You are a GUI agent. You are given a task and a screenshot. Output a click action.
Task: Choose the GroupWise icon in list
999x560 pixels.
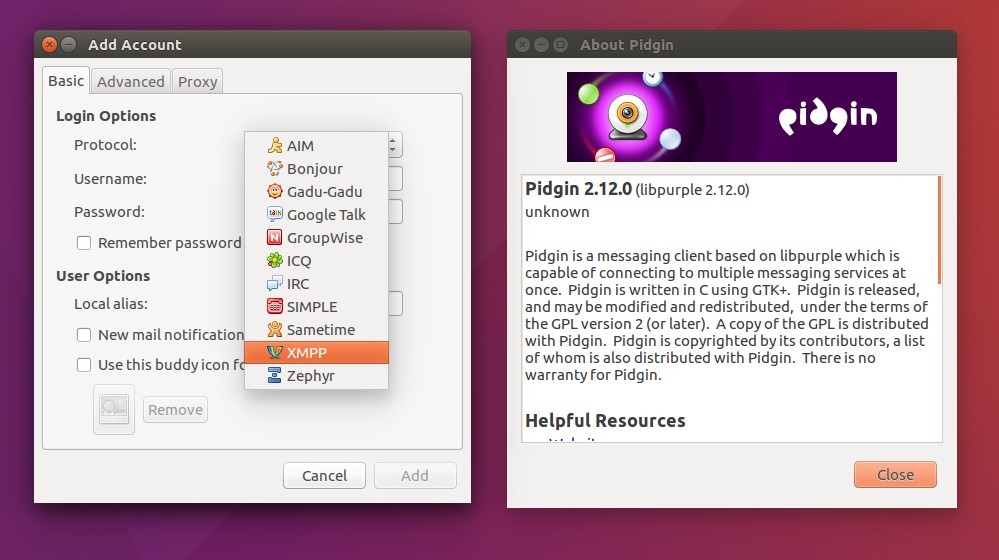click(x=275, y=238)
